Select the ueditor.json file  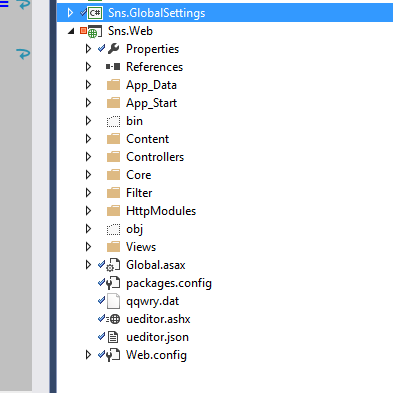(x=157, y=337)
